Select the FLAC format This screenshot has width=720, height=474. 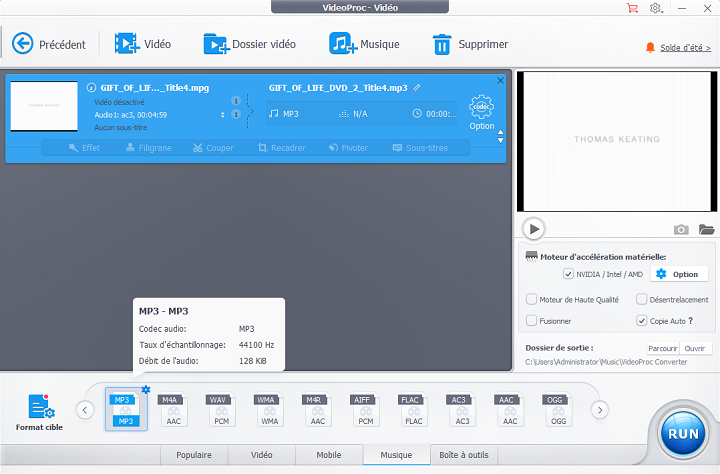[413, 410]
